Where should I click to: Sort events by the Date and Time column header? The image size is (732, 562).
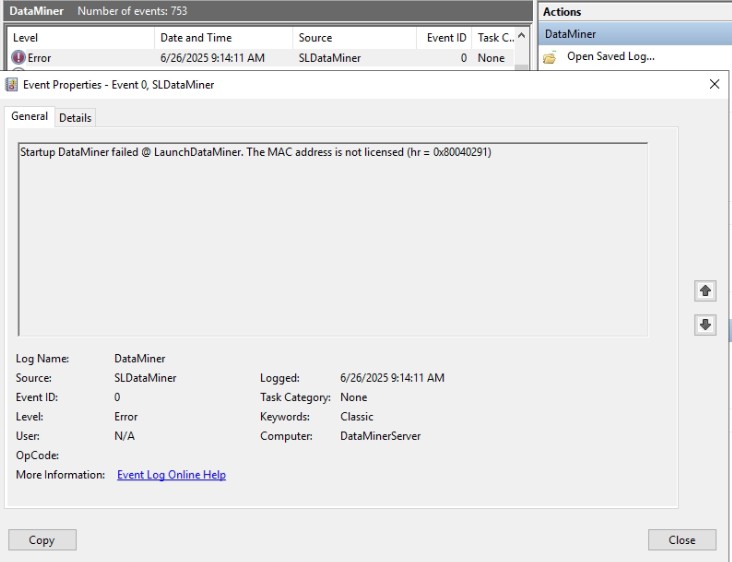223,38
